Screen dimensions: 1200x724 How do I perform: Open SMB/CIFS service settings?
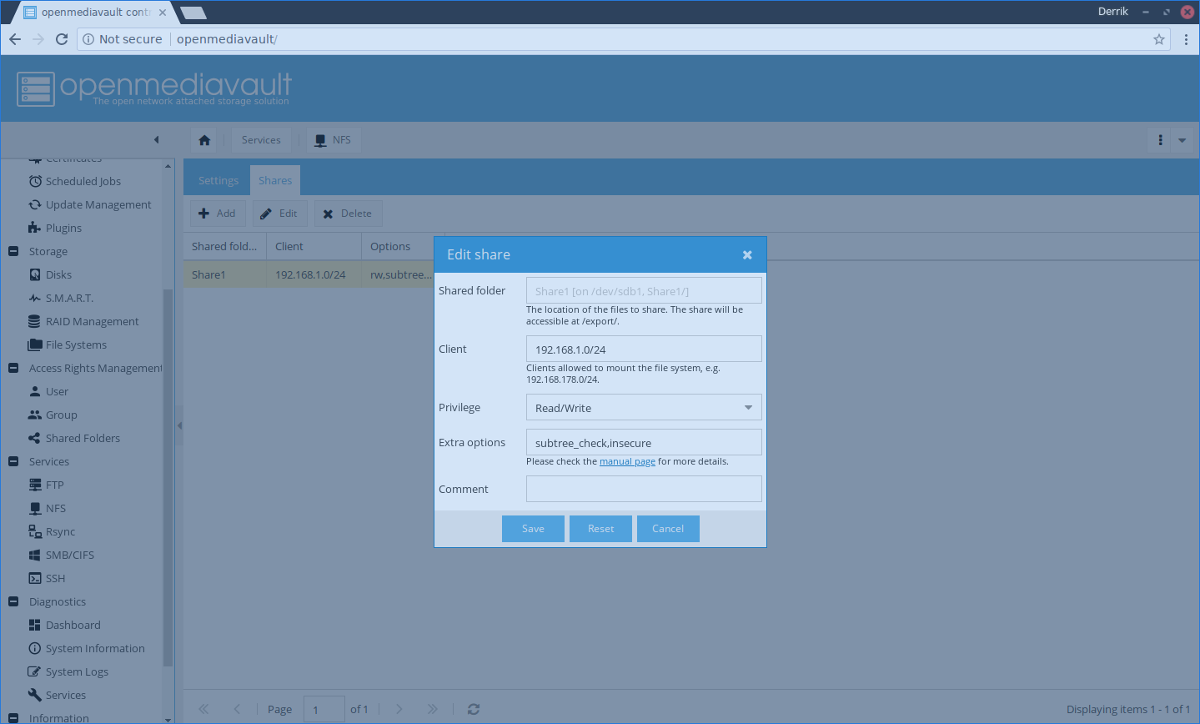61,555
